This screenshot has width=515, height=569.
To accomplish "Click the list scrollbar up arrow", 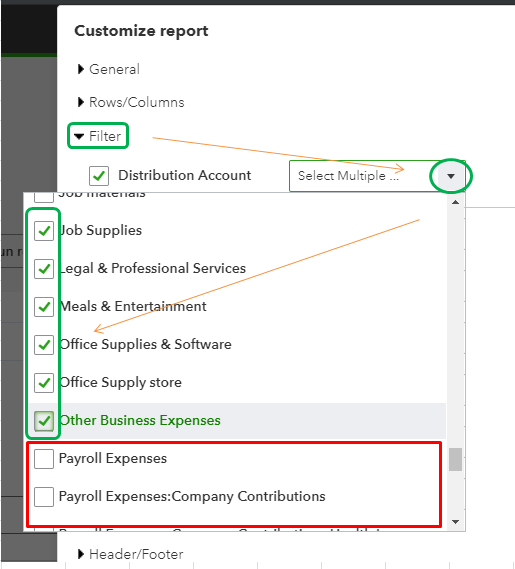I will (x=455, y=202).
